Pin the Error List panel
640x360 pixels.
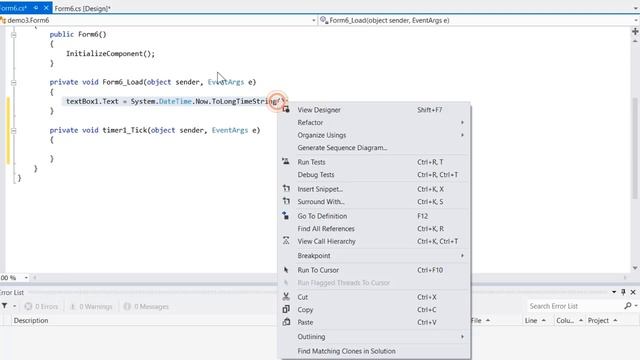coord(623,292)
